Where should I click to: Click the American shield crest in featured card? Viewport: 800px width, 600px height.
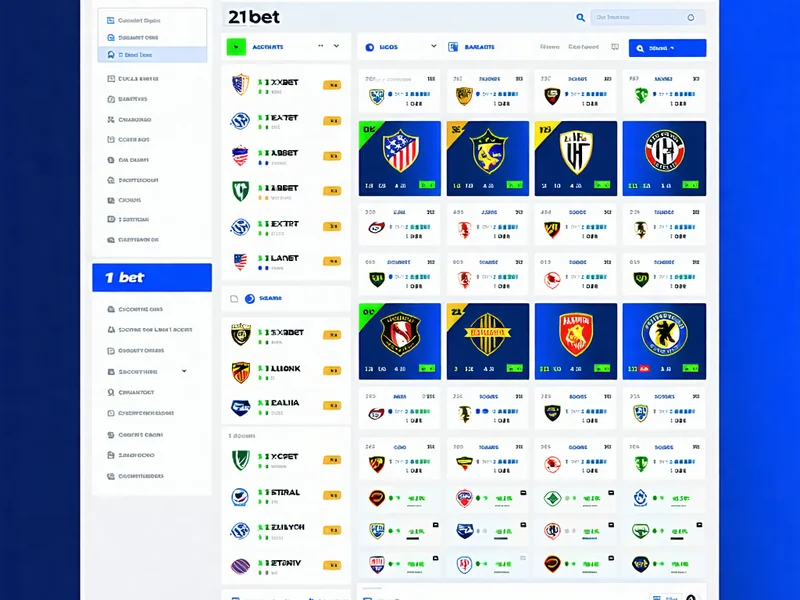400,150
